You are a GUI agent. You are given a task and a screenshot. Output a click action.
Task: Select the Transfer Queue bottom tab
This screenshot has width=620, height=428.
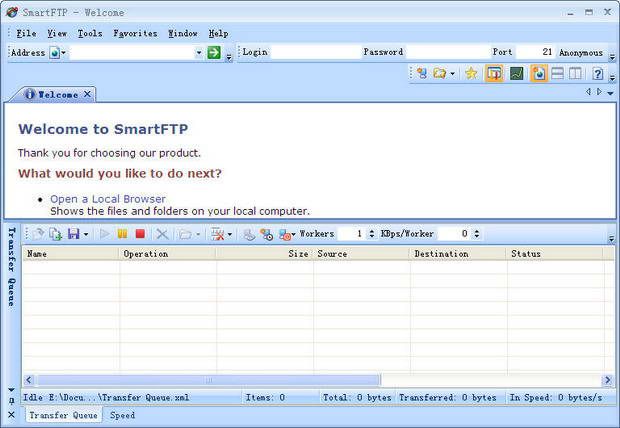[63, 415]
